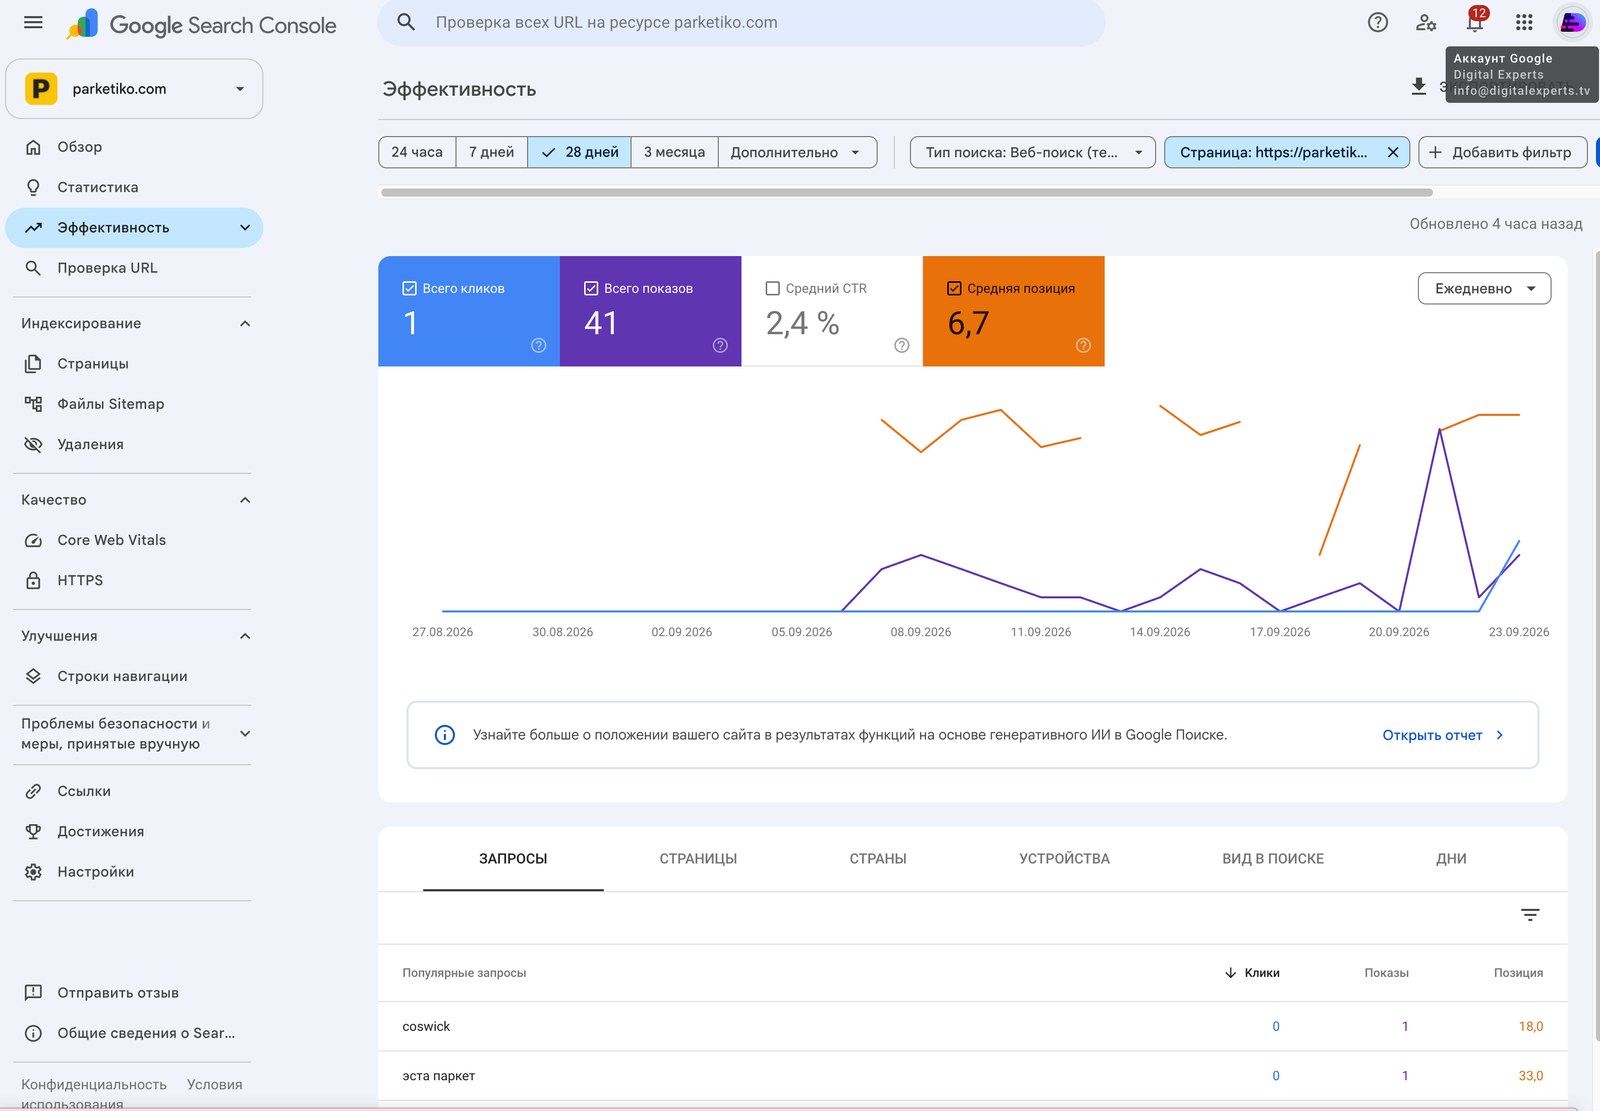The width and height of the screenshot is (1600, 1111).
Task: Open notifications bell with 12 badge
Action: [1475, 21]
